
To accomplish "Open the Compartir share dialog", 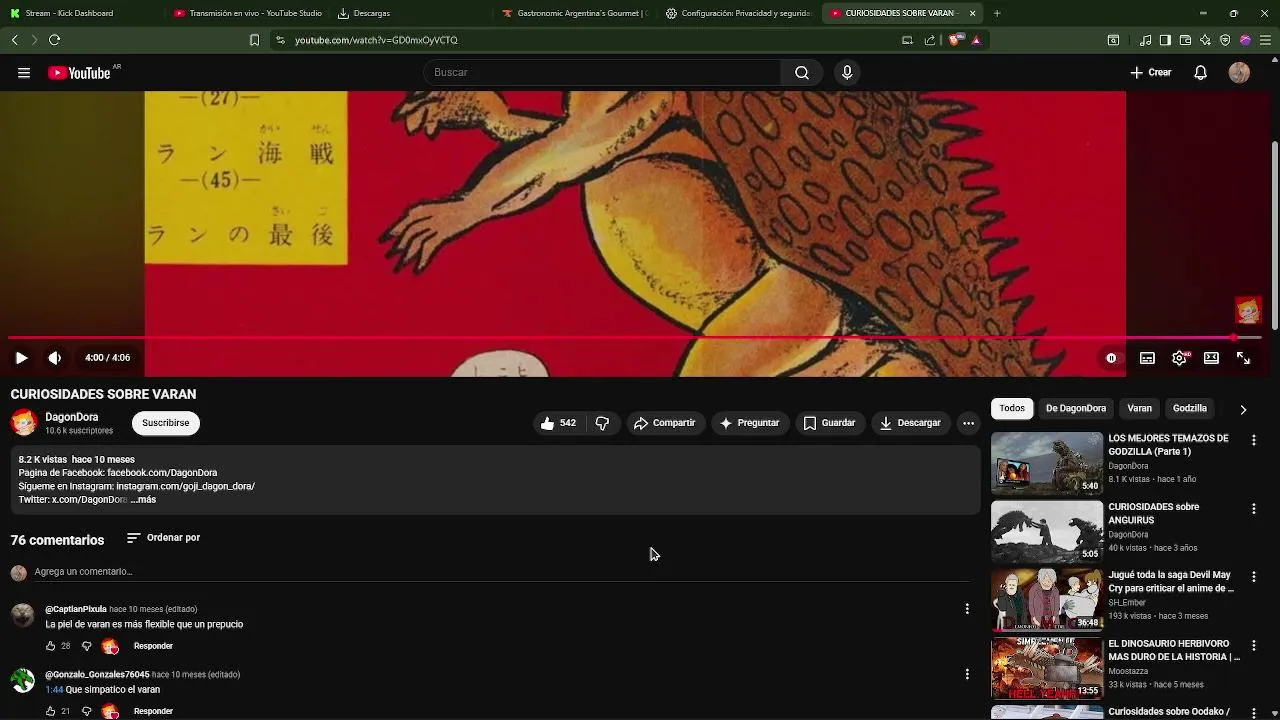I will (x=665, y=423).
